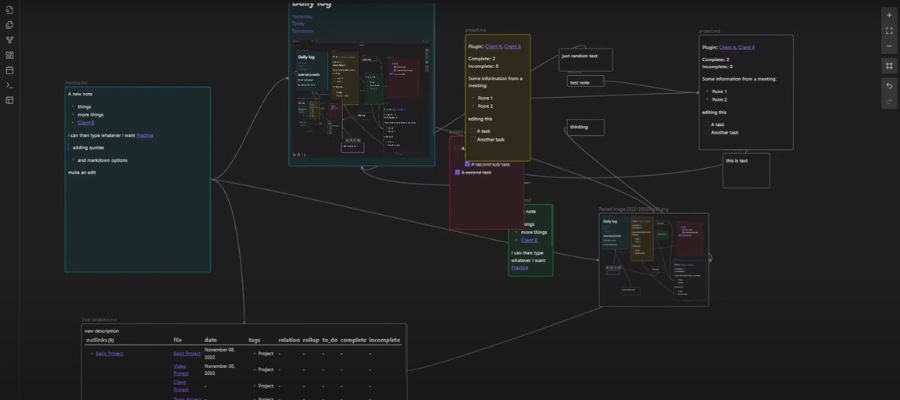Click the snap-to-grid canvas control icon
Screen dimensions: 900x400
coord(889,66)
